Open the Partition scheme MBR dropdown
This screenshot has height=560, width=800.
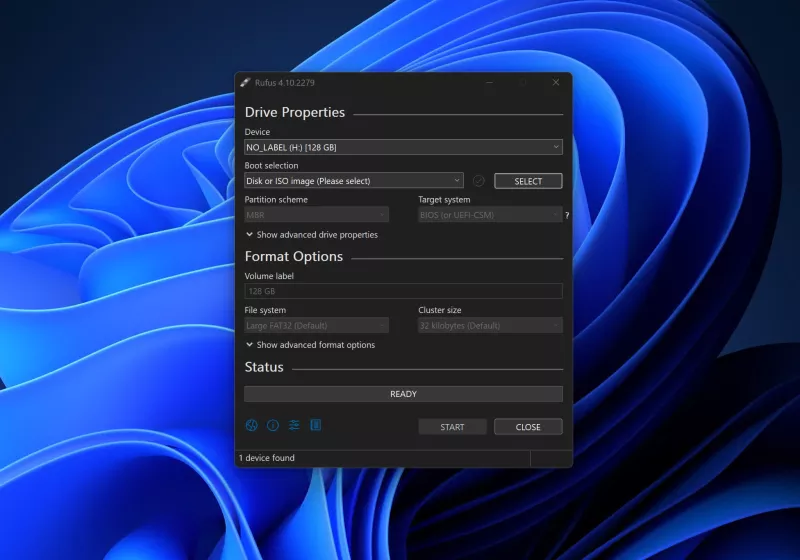pos(316,215)
